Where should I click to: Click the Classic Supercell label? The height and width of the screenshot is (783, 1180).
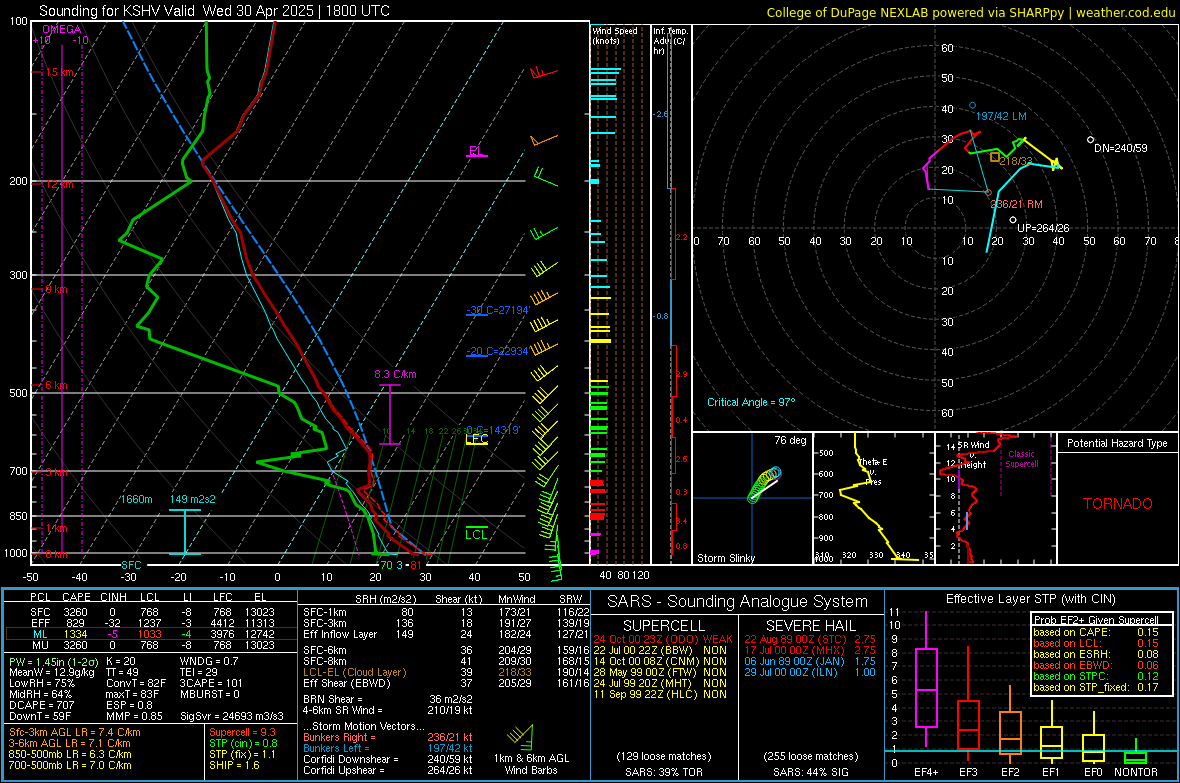1022,459
